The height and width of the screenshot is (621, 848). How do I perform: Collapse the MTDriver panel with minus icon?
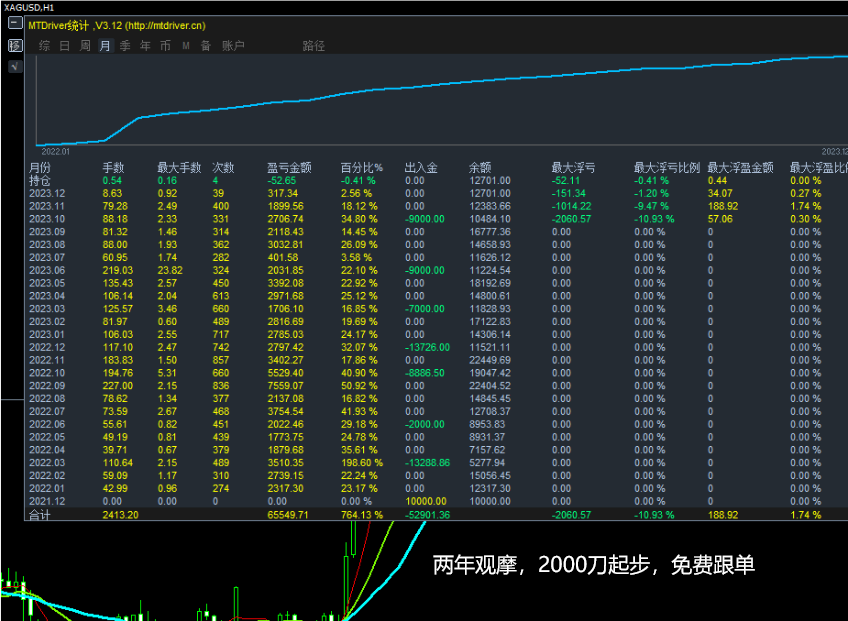tap(14, 24)
